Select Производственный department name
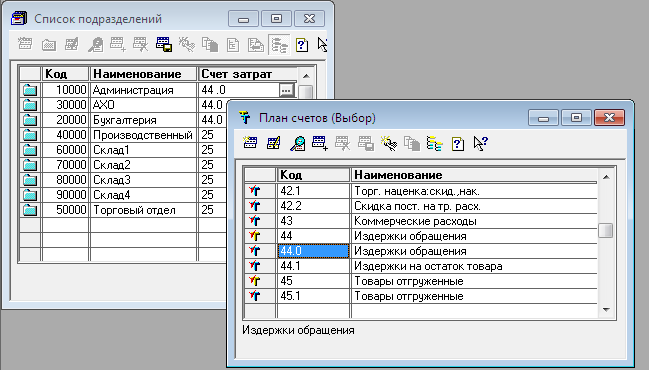649x370 pixels. pyautogui.click(x=143, y=135)
